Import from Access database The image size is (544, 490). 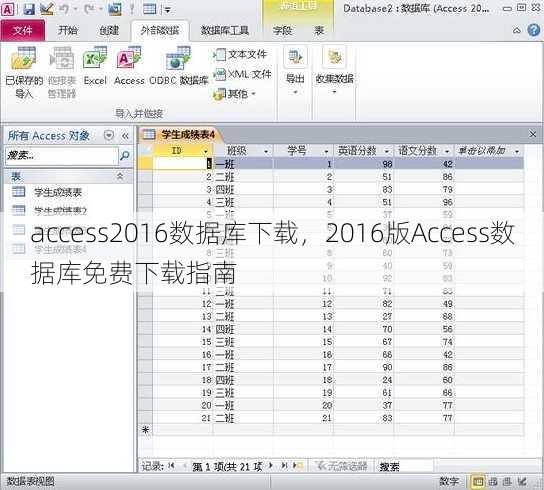129,66
